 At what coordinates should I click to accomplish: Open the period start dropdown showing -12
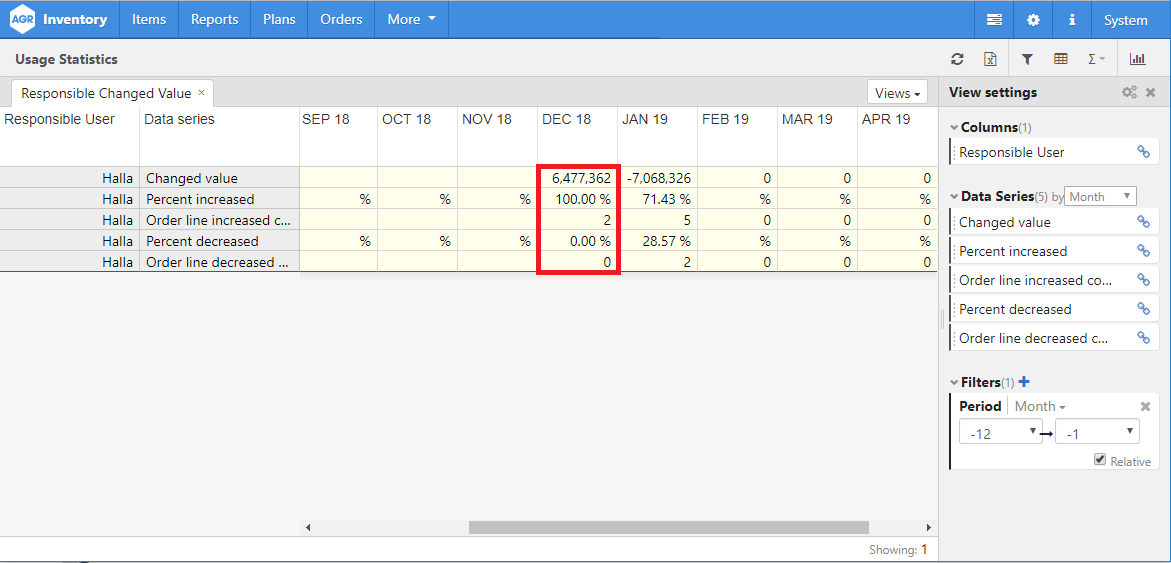(x=999, y=432)
